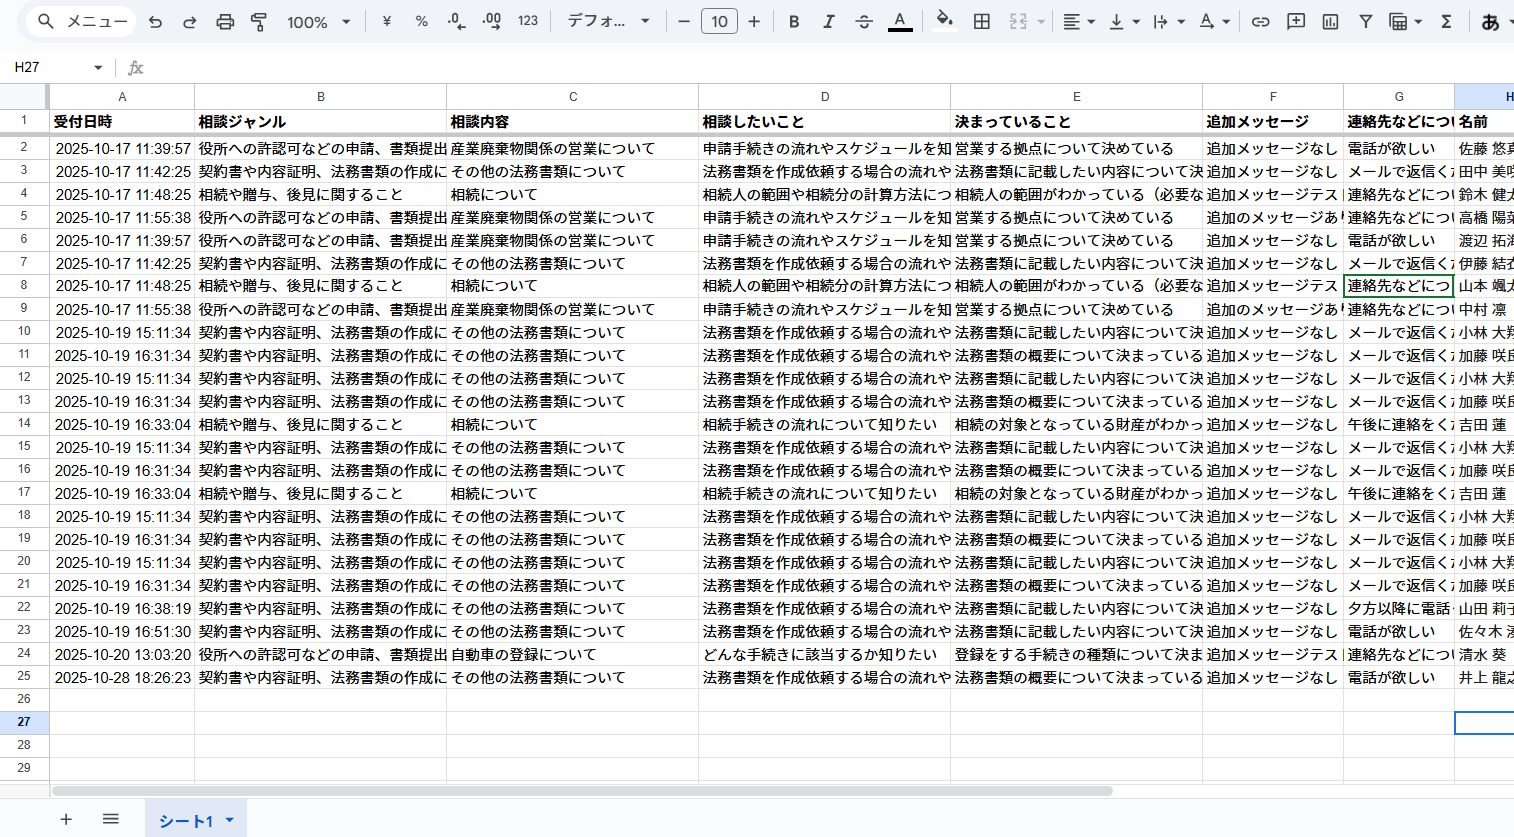Open the fill color picker

pos(944,21)
